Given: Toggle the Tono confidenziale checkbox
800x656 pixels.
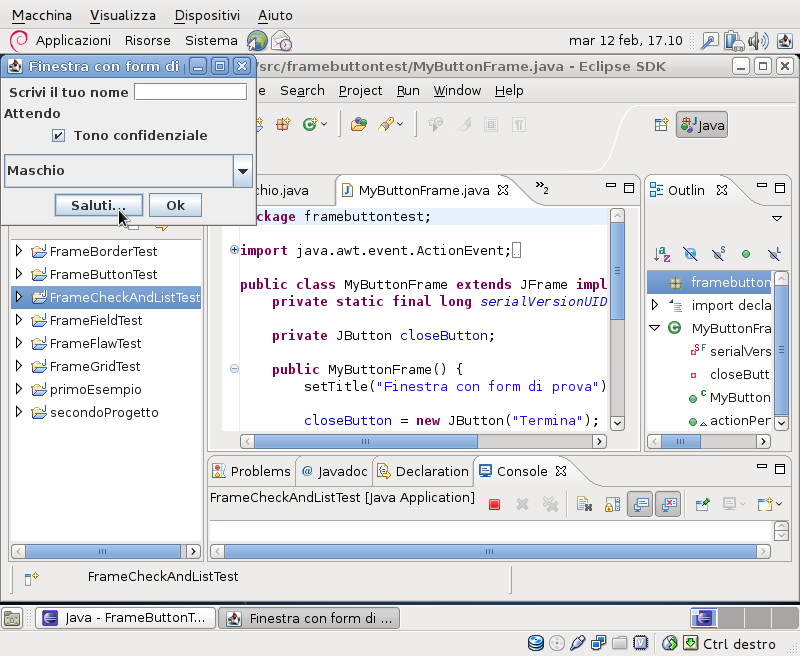Looking at the screenshot, I should tap(58, 135).
